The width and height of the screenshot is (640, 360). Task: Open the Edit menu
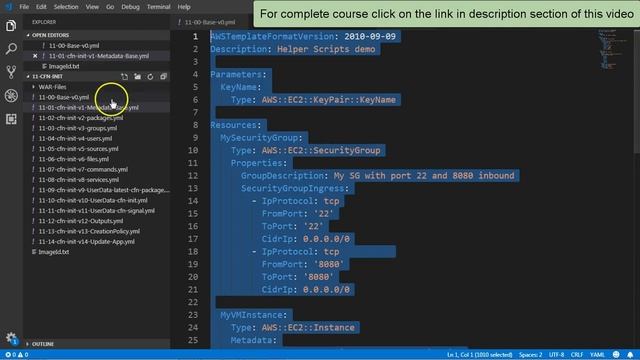tap(41, 7)
